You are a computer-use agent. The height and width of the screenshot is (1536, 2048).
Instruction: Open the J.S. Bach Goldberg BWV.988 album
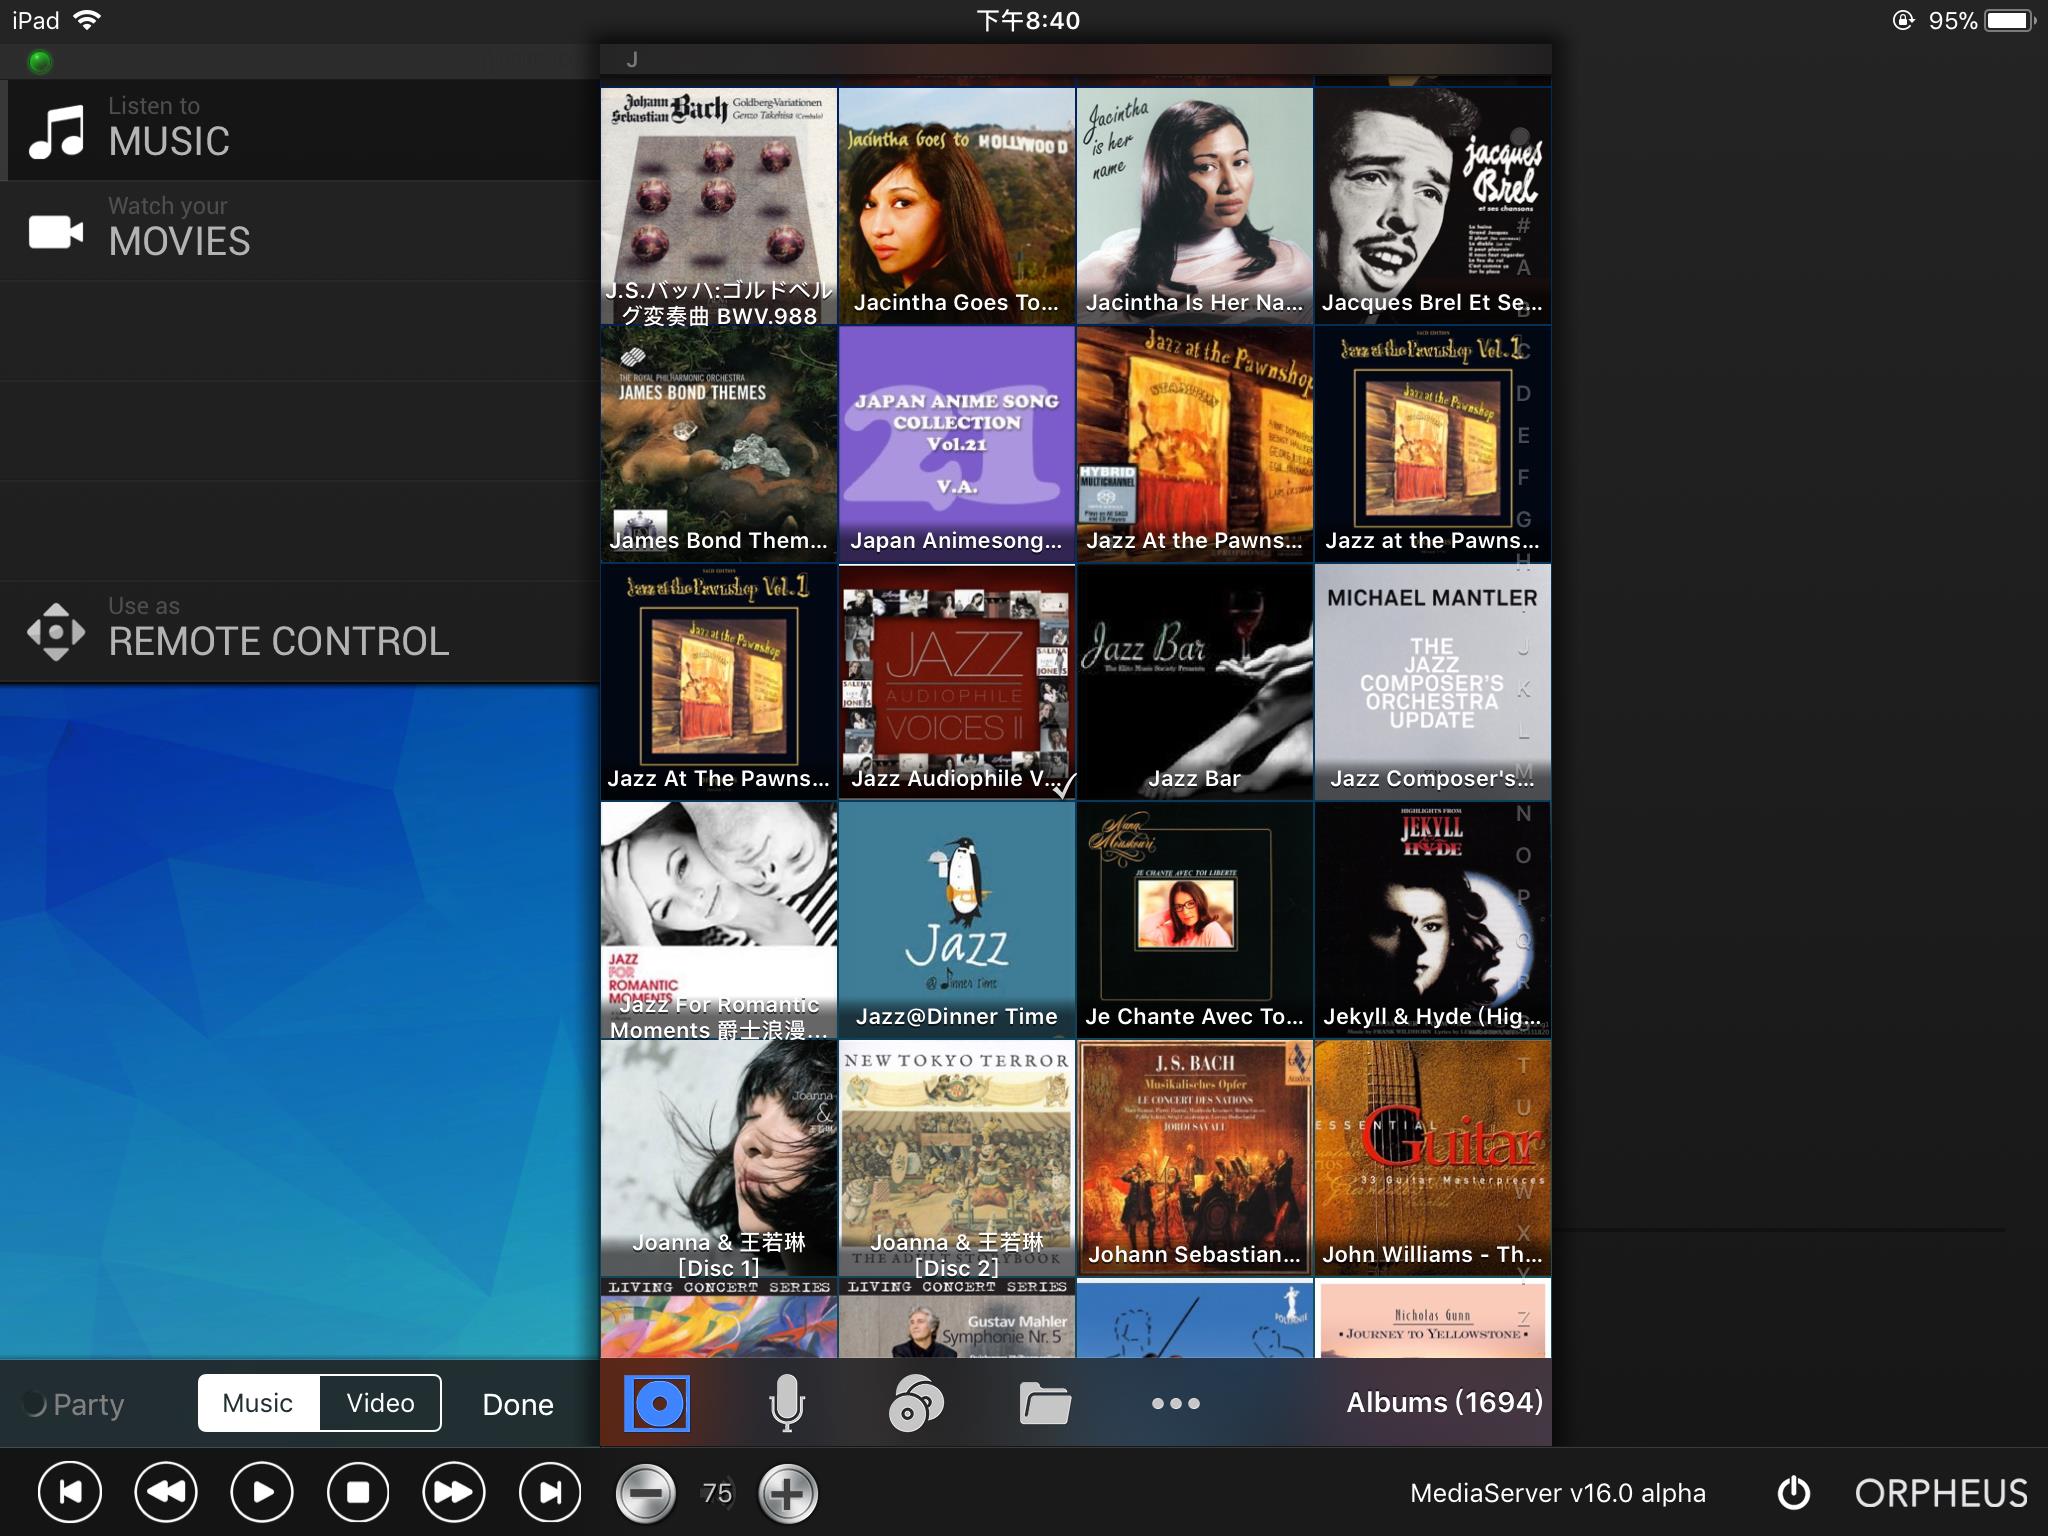tap(719, 206)
